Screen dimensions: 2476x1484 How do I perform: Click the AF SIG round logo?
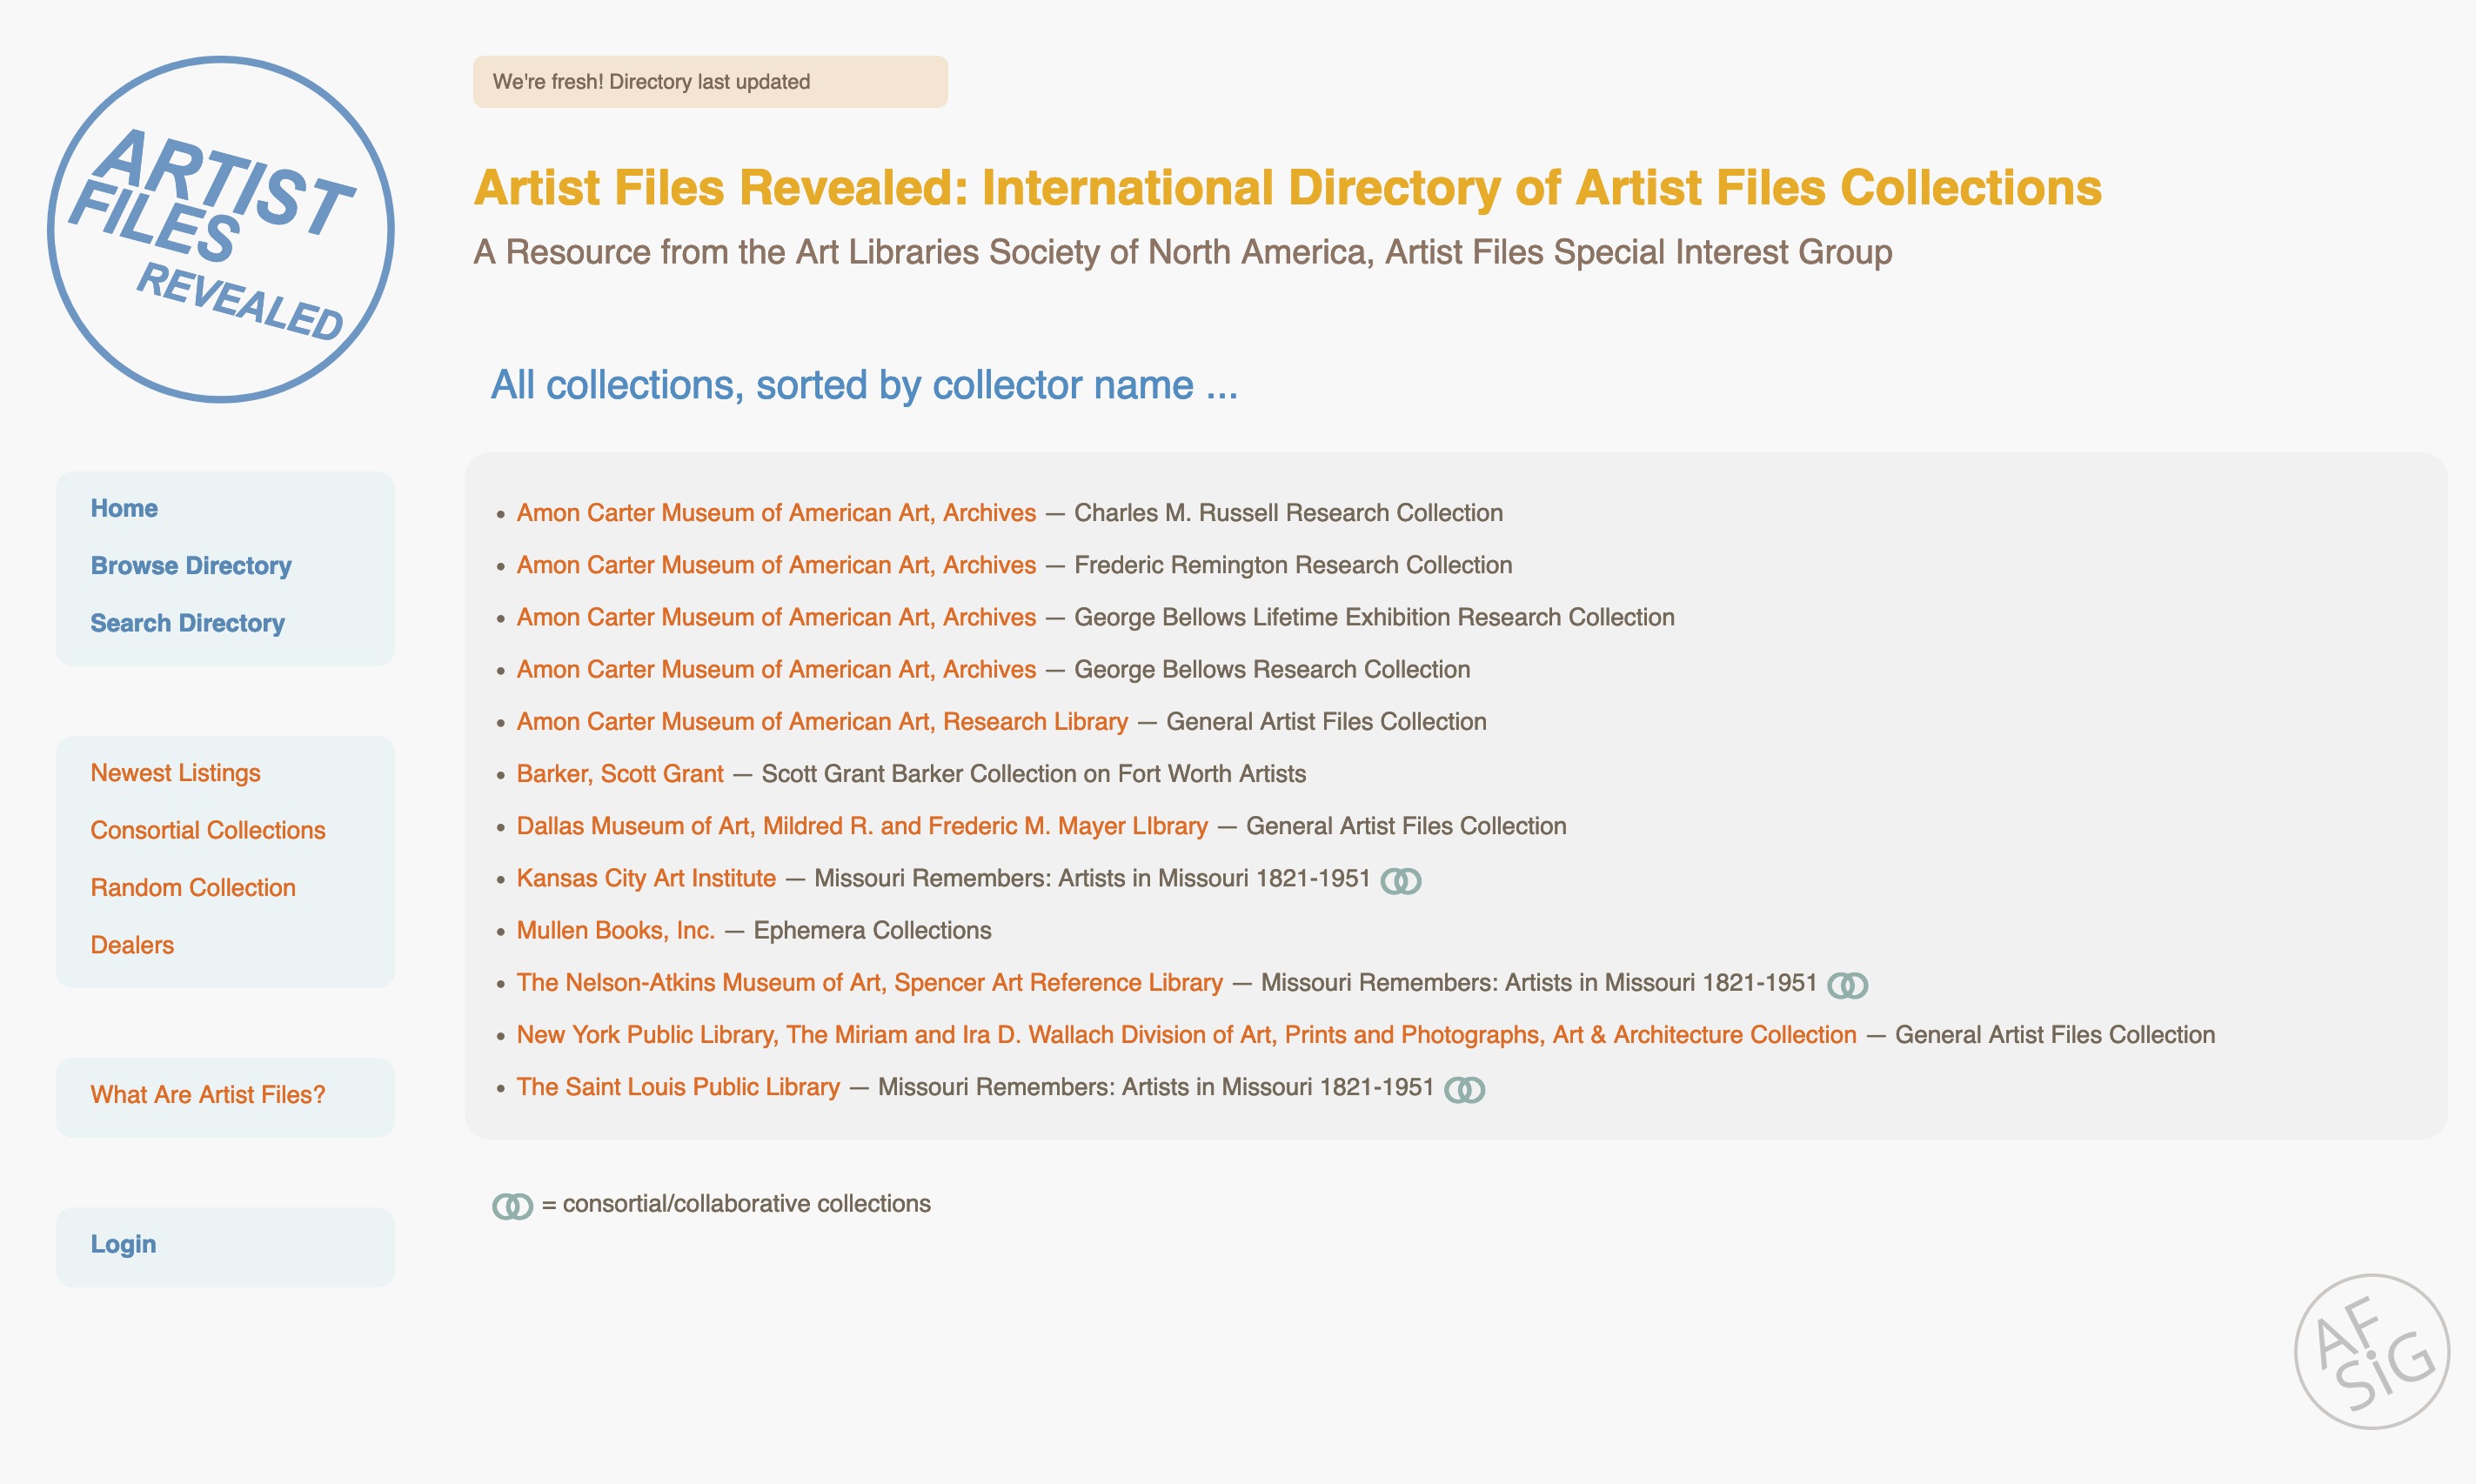coord(2371,1351)
